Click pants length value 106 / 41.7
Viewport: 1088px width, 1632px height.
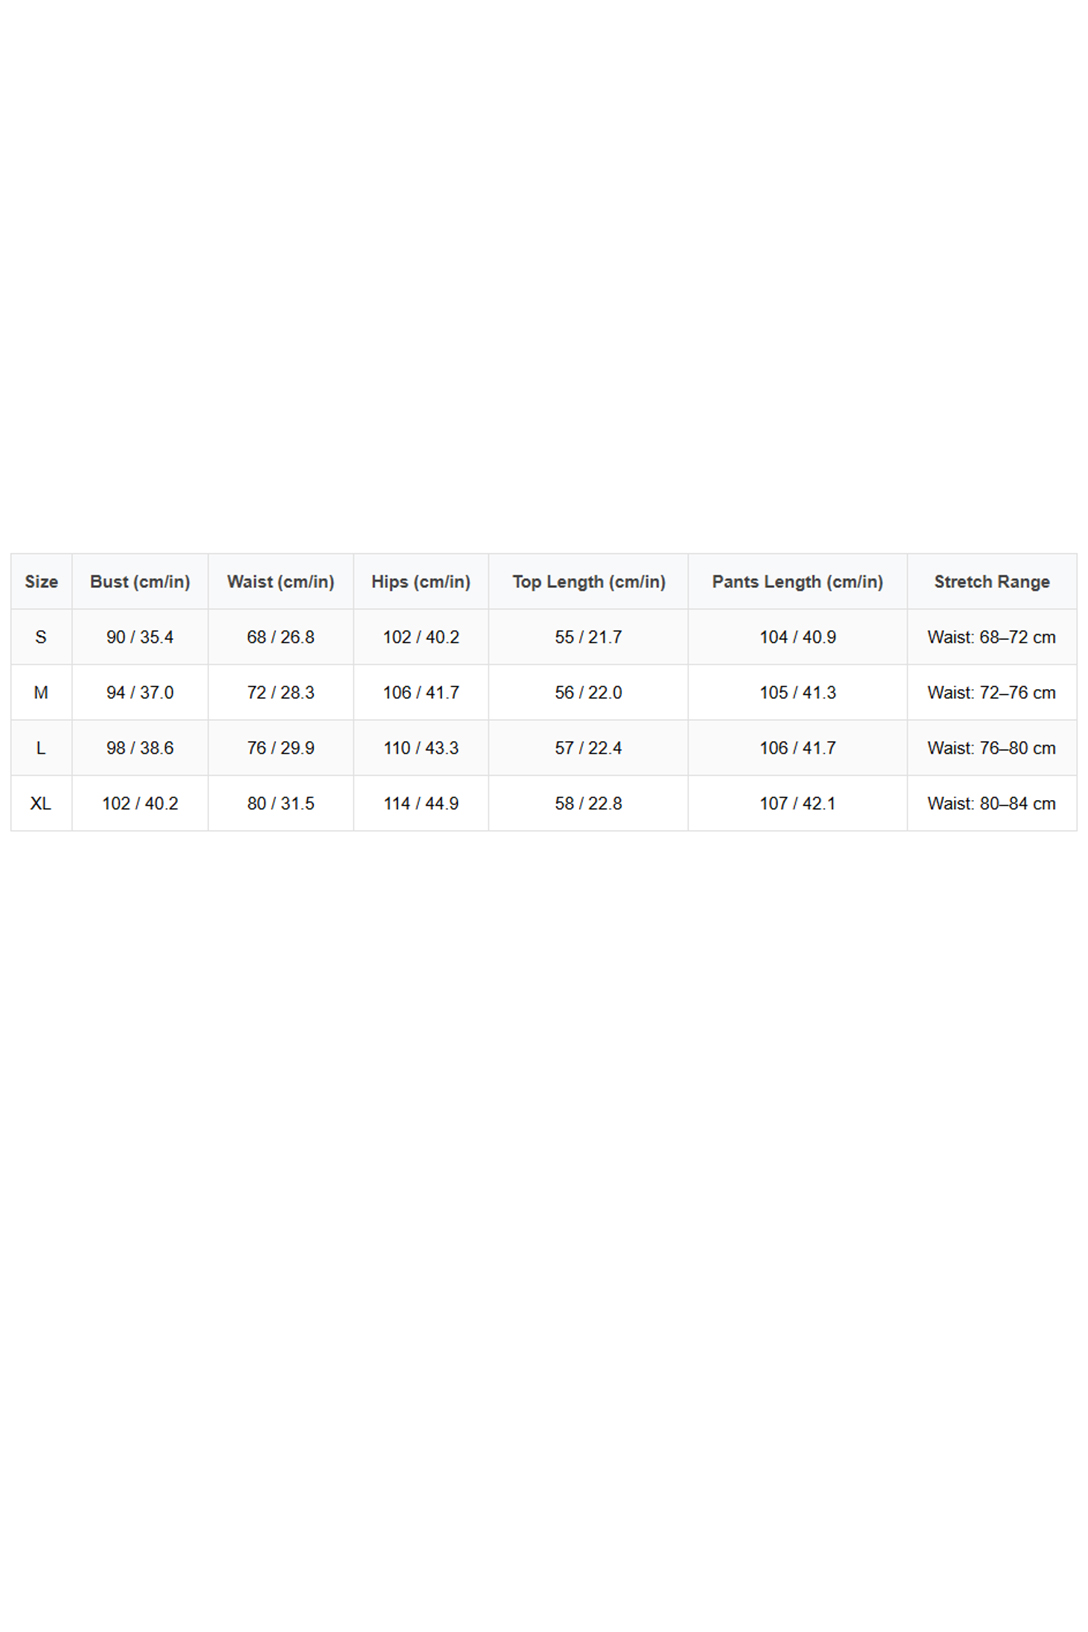tap(798, 748)
